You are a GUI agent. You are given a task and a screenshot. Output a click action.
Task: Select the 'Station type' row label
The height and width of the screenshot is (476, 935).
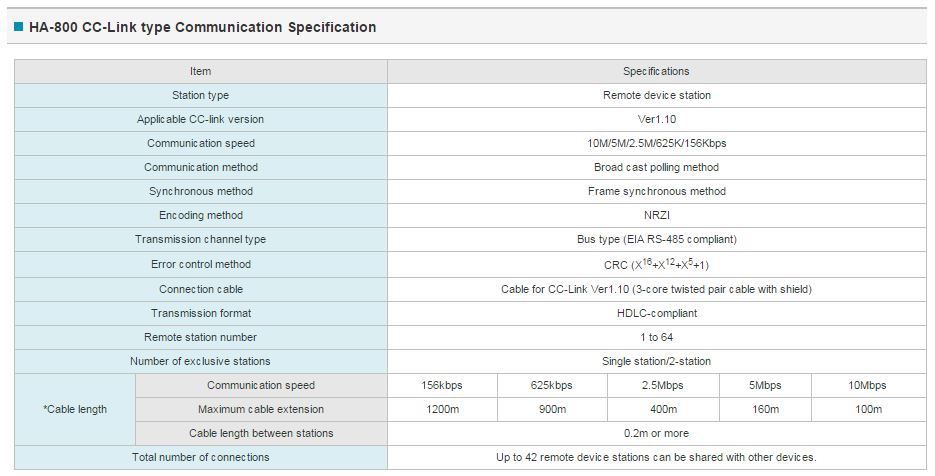[x=200, y=95]
